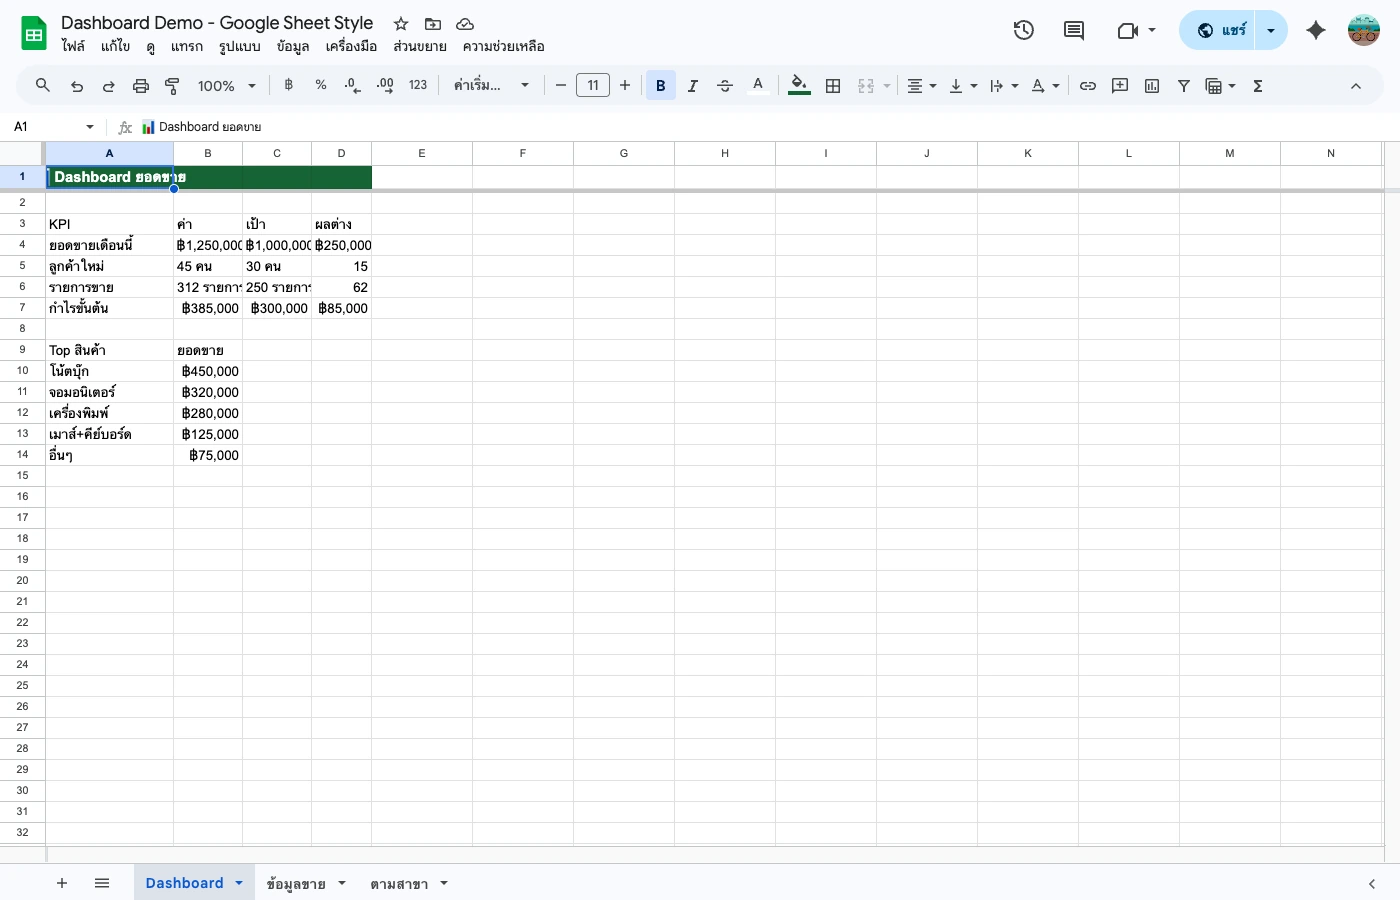Open the functions (Σ) menu
The width and height of the screenshot is (1400, 900).
pyautogui.click(x=1257, y=85)
